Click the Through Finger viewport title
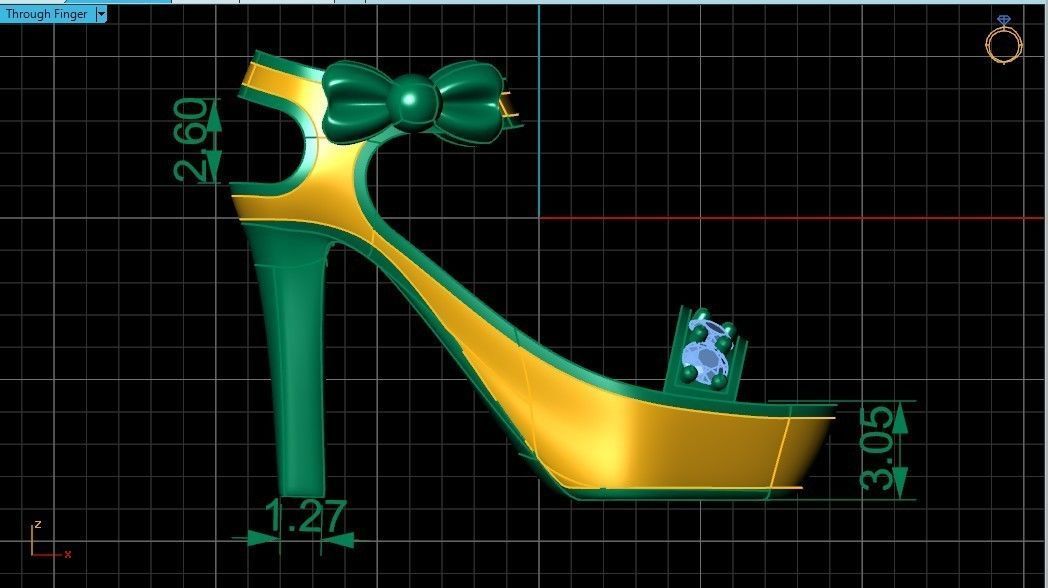Image resolution: width=1048 pixels, height=588 pixels. pyautogui.click(x=46, y=14)
